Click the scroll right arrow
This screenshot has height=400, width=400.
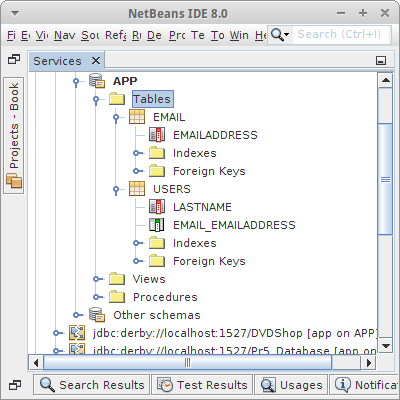click(369, 363)
